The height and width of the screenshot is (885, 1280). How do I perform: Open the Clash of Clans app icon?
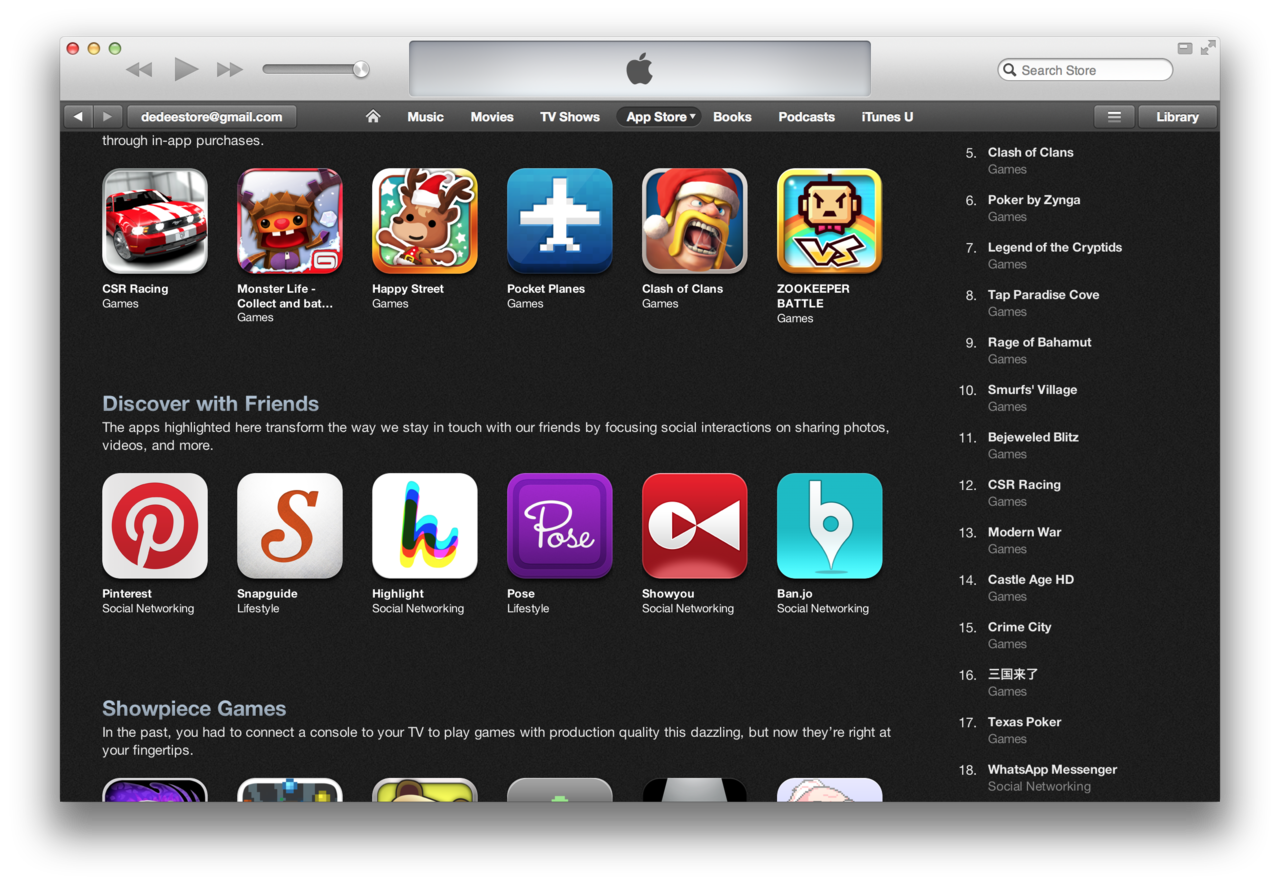(x=695, y=220)
